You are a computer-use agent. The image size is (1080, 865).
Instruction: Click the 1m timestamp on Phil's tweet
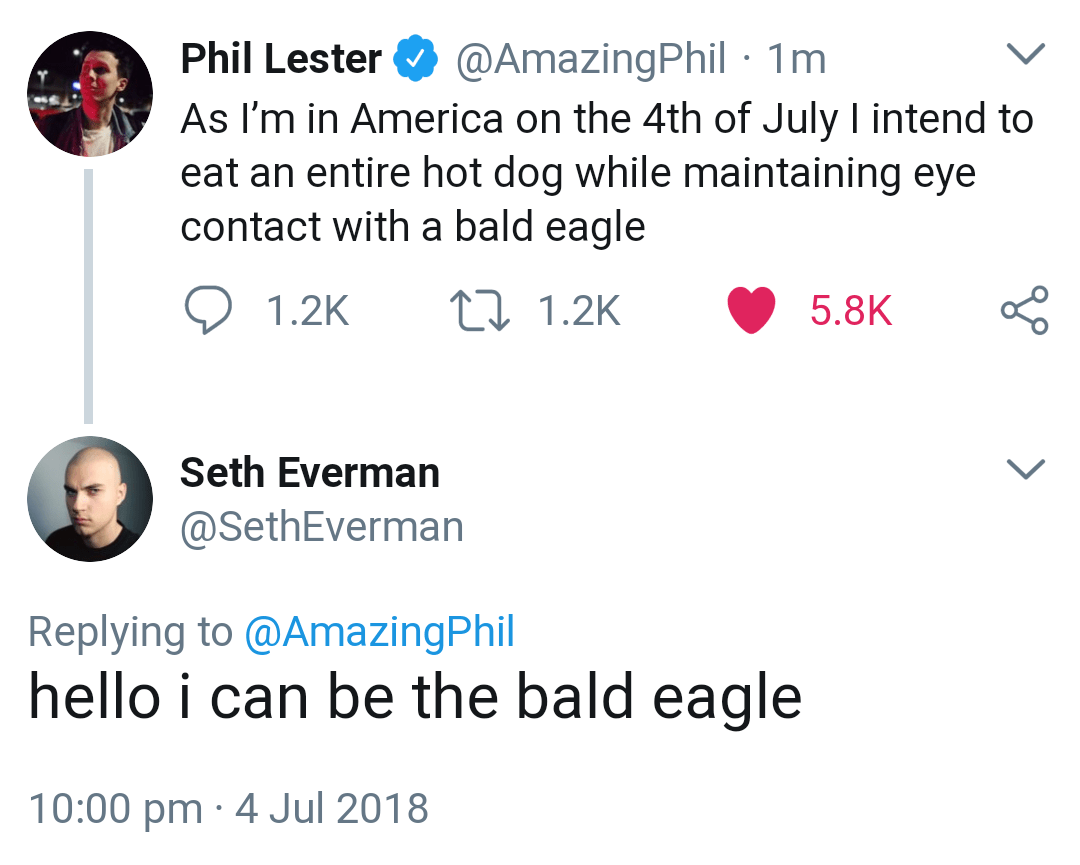click(796, 60)
